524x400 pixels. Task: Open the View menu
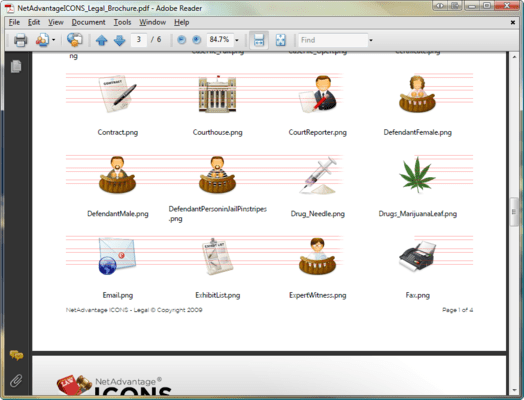pyautogui.click(x=55, y=22)
